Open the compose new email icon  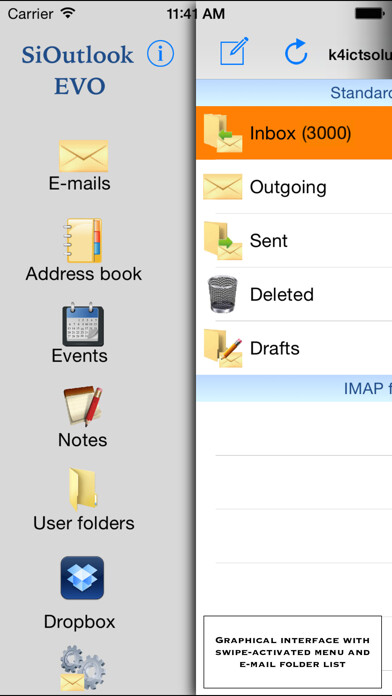coord(234,52)
